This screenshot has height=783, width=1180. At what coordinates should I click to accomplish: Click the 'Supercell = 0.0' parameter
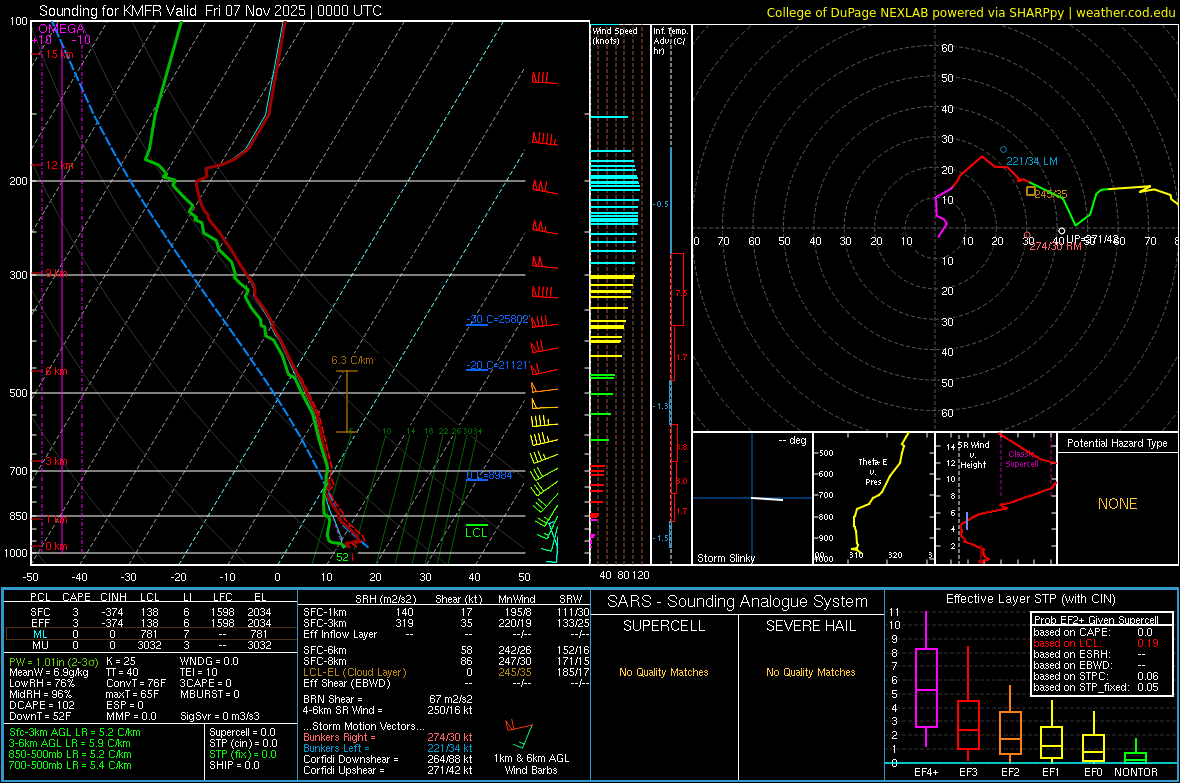(242, 732)
